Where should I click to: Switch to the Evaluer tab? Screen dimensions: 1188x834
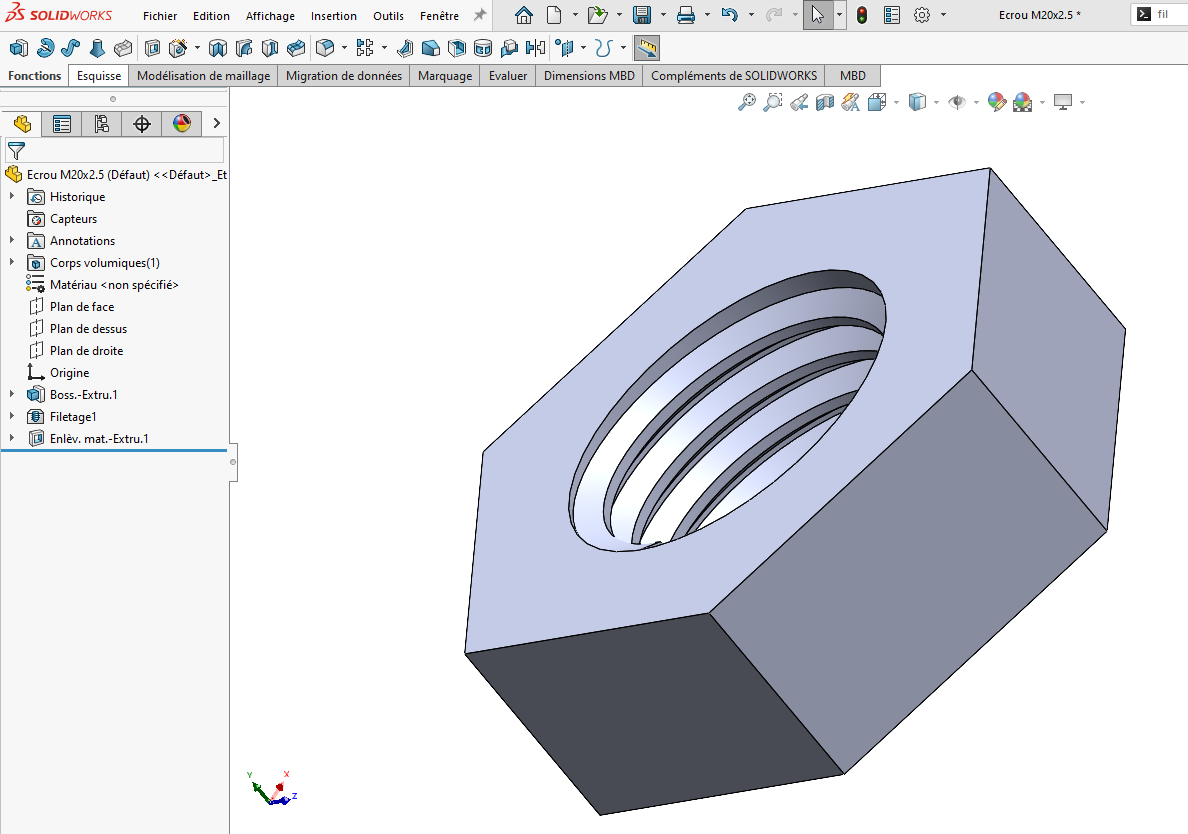[508, 76]
